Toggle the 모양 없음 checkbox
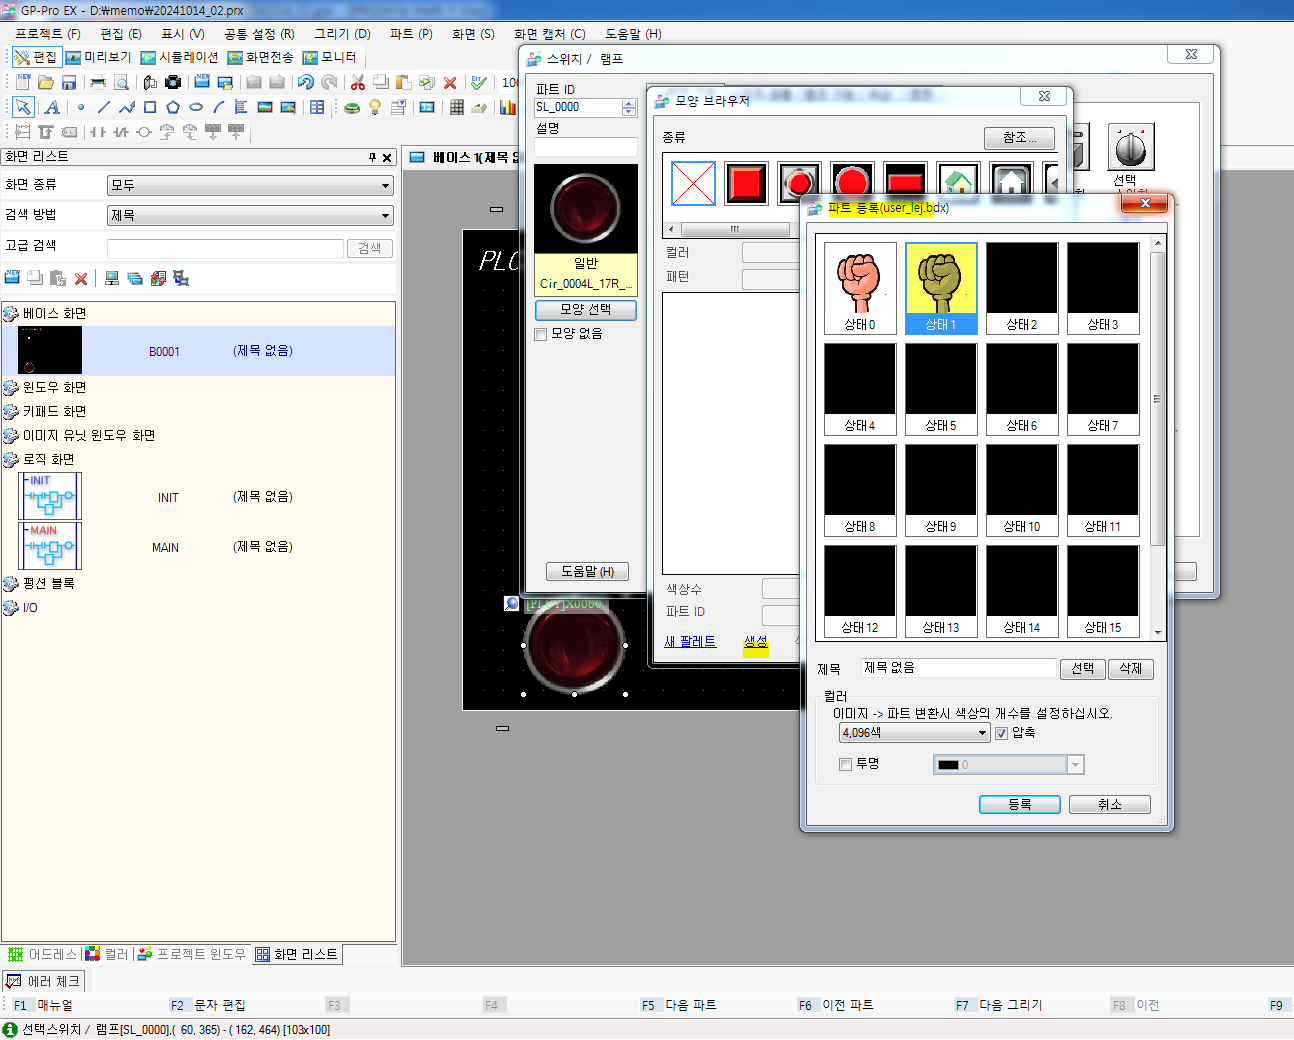 click(541, 334)
